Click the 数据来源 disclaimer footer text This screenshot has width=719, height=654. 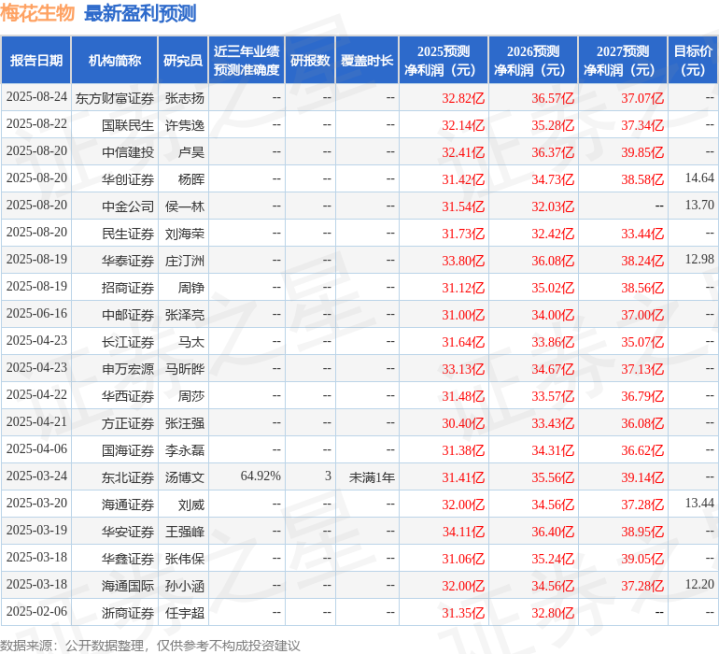(150, 645)
